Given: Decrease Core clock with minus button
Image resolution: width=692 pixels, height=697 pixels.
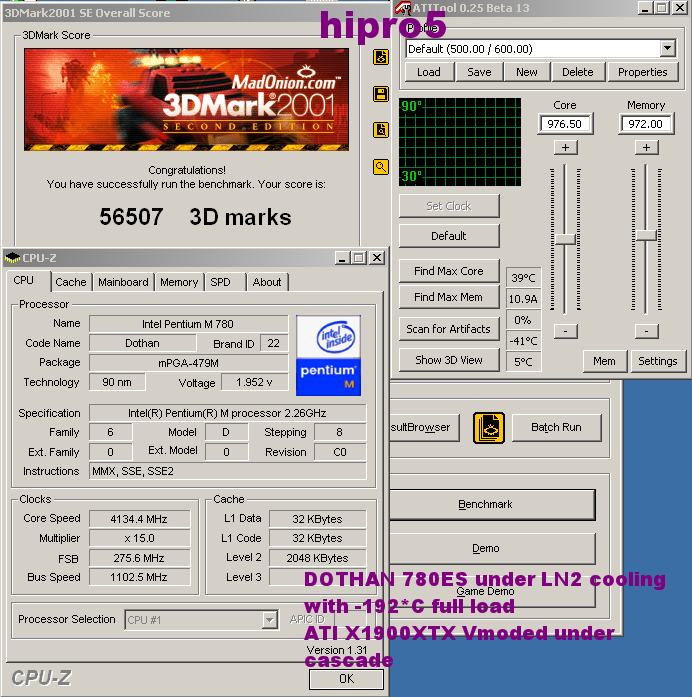Looking at the screenshot, I should tap(566, 331).
